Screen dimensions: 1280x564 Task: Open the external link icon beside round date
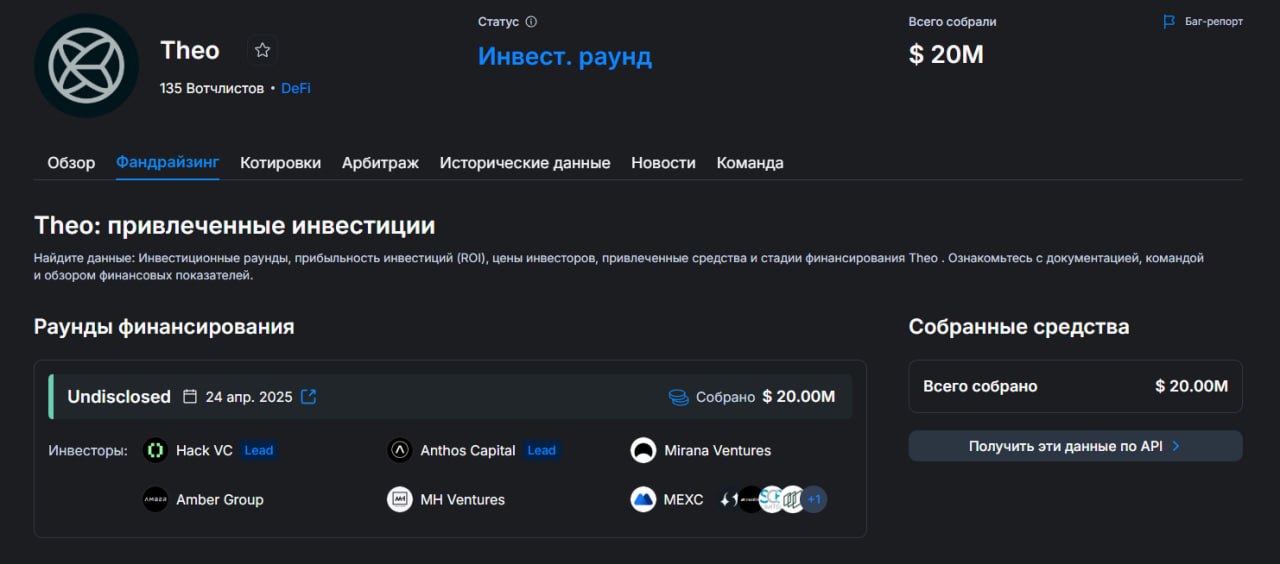click(x=309, y=397)
